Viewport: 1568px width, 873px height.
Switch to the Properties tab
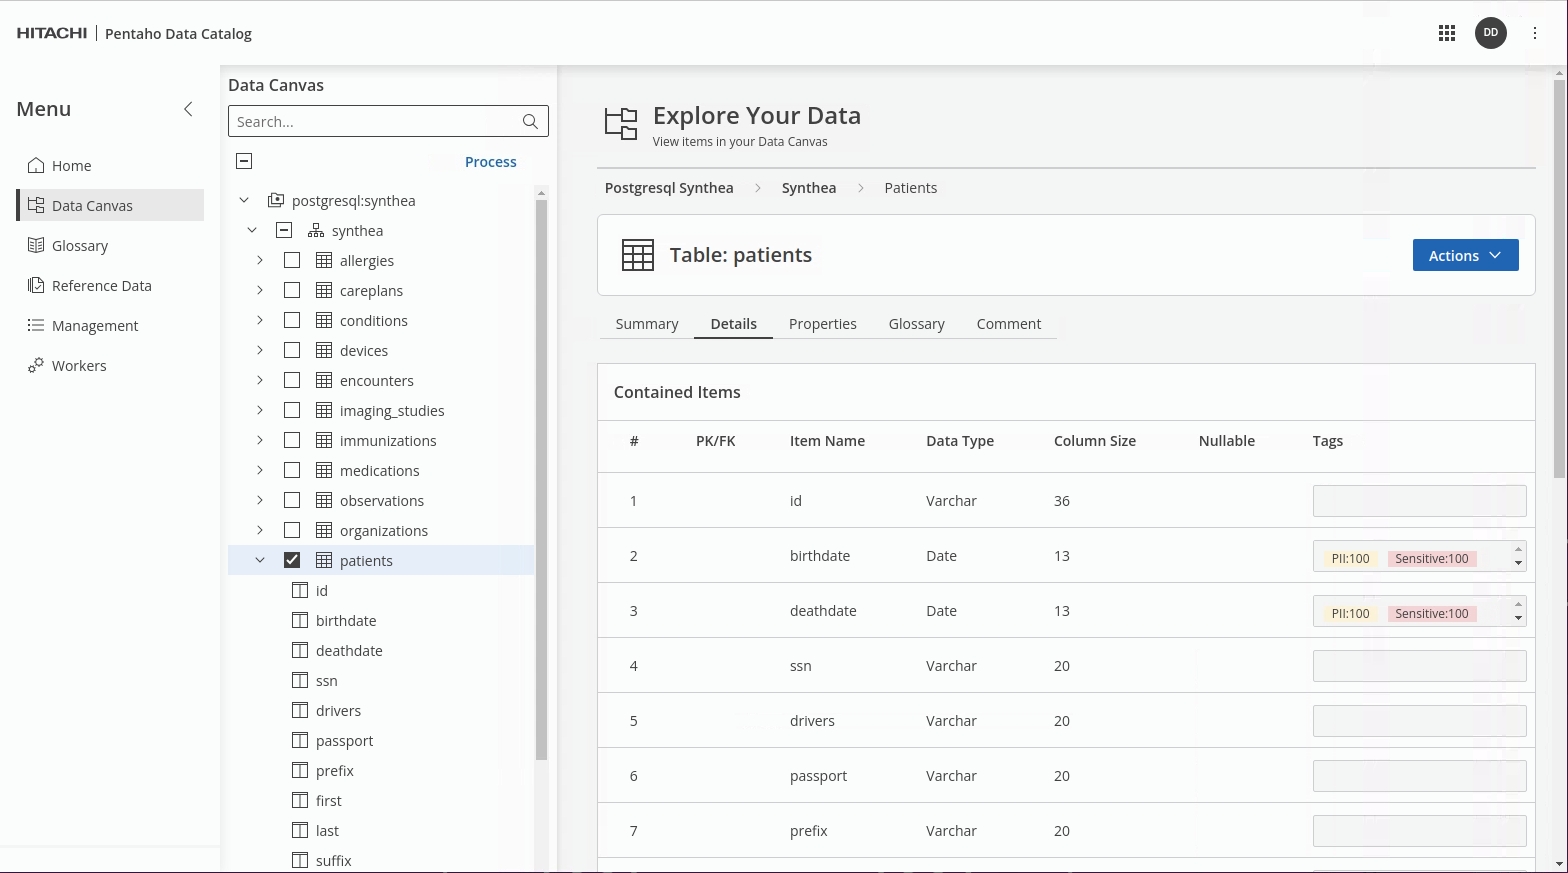(822, 324)
